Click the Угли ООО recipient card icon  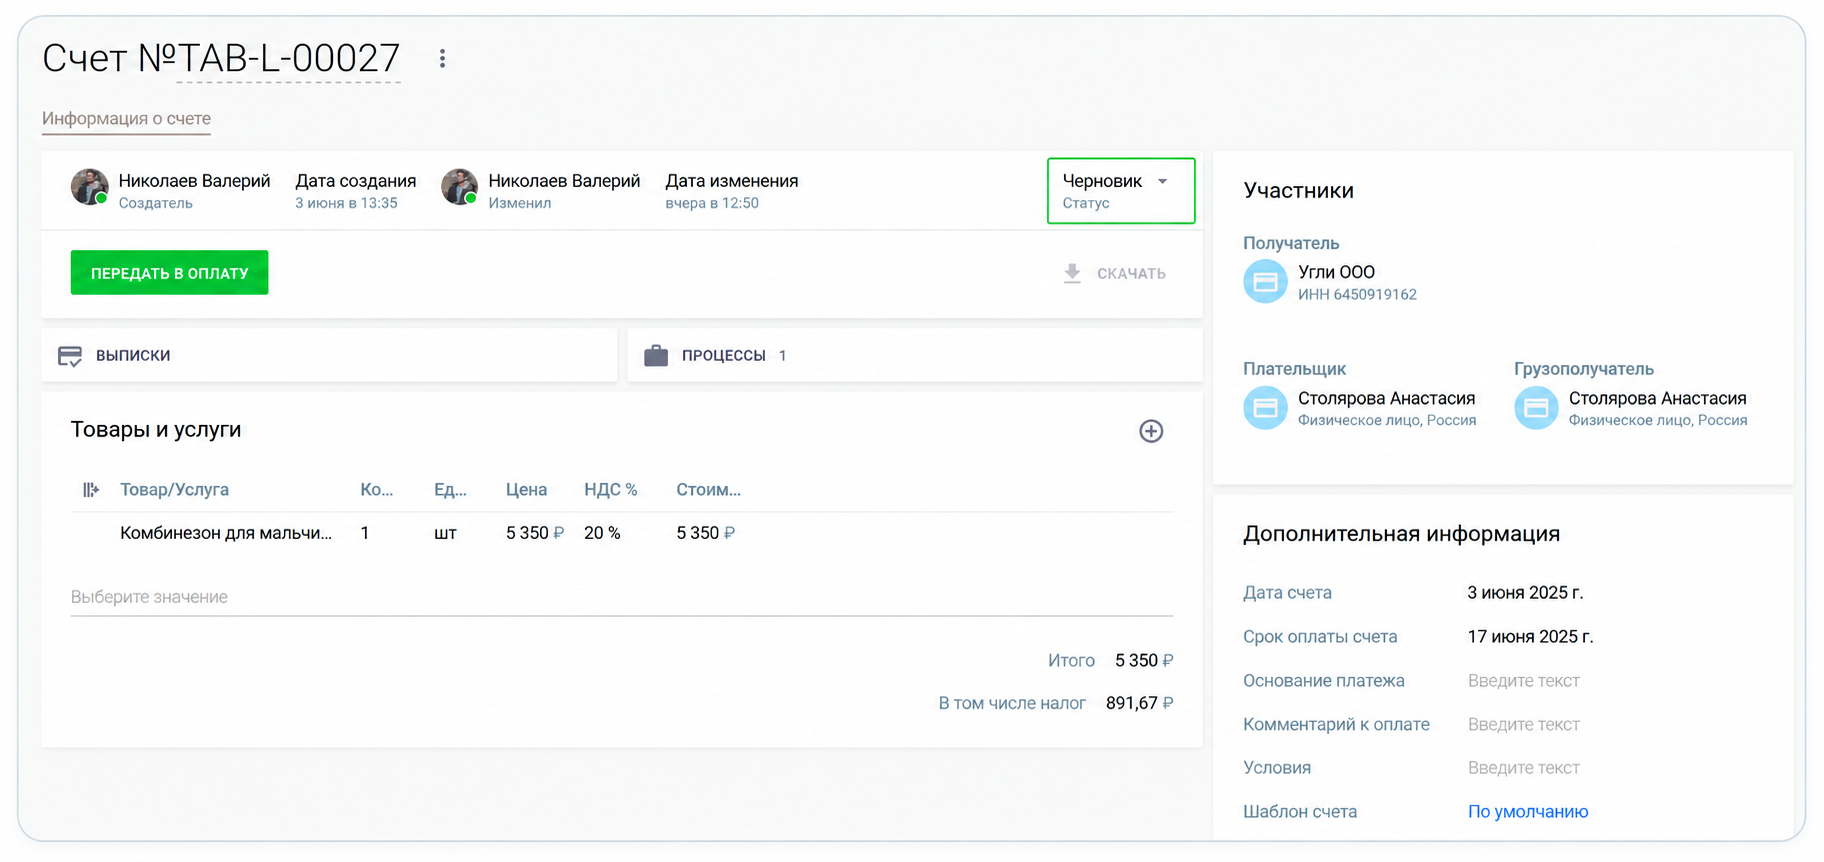tap(1265, 282)
